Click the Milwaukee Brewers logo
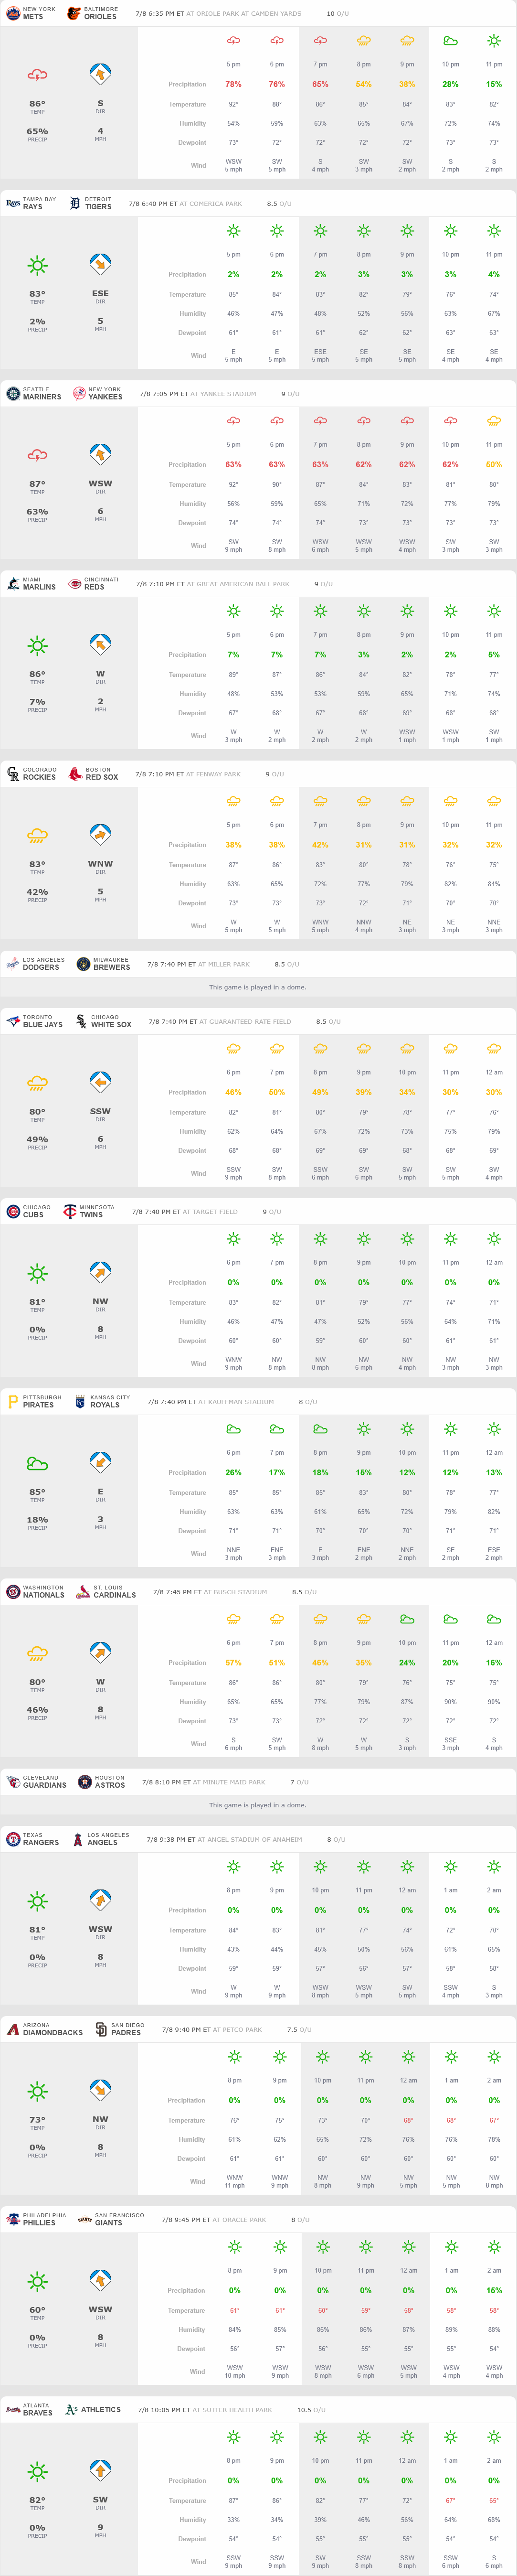 [83, 963]
